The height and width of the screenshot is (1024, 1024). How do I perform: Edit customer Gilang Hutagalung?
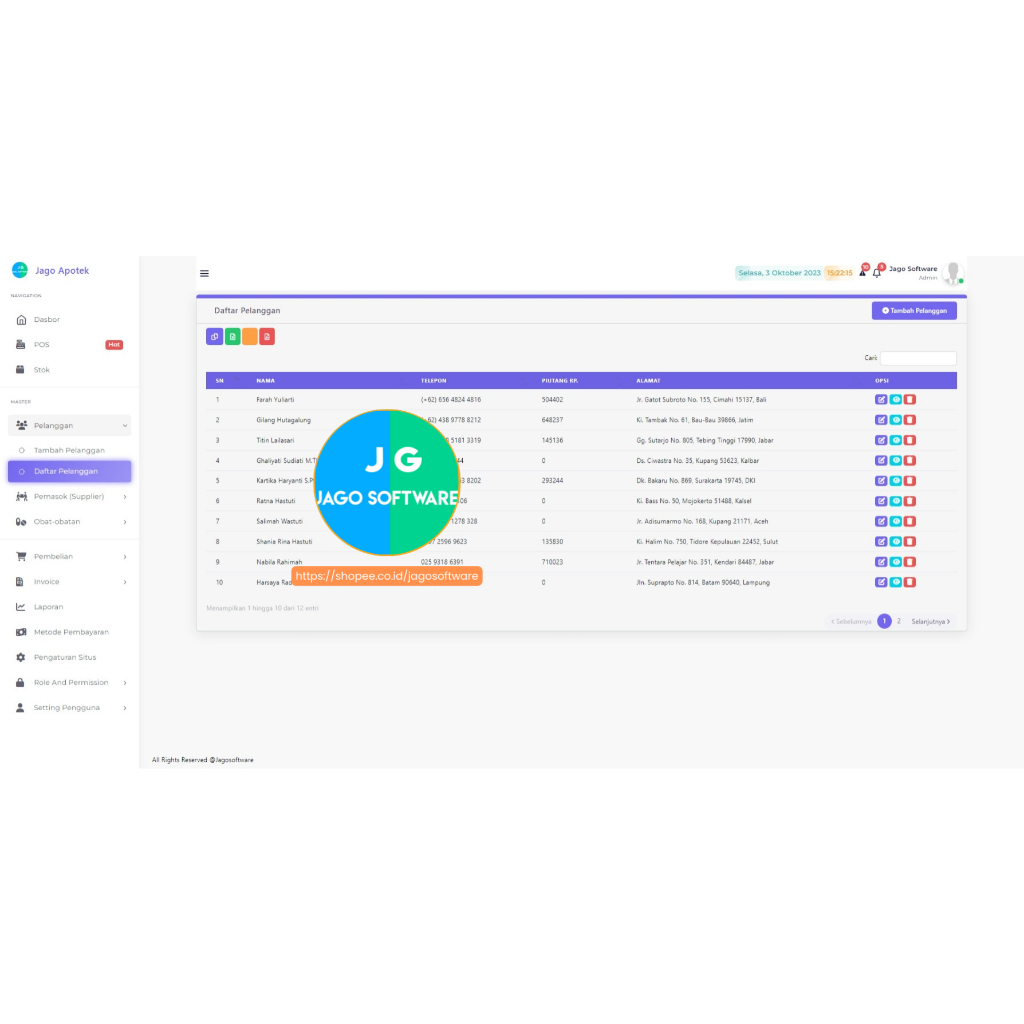coord(881,420)
